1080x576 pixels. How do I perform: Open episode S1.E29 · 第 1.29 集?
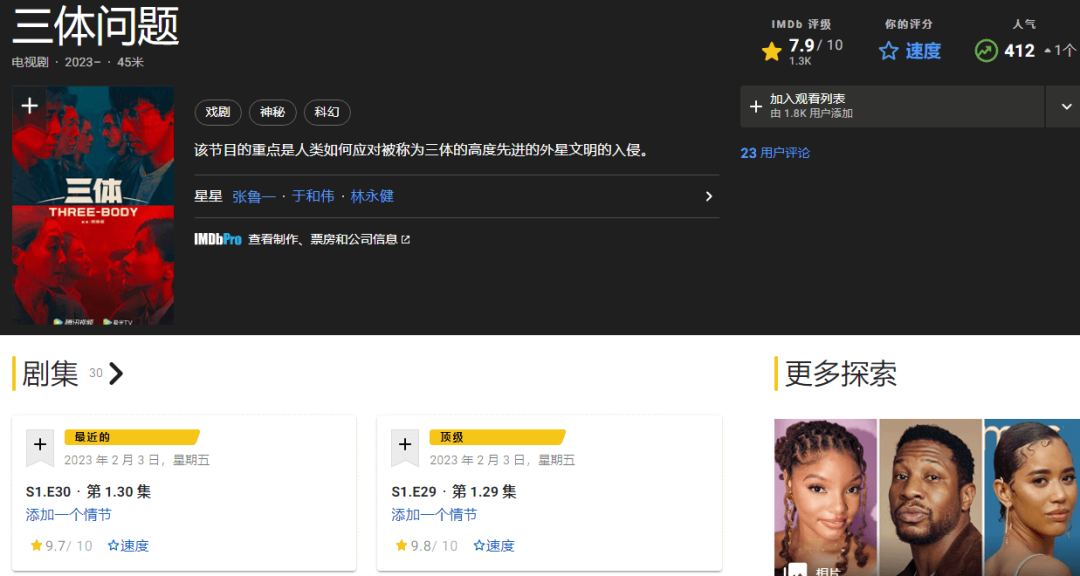[454, 492]
